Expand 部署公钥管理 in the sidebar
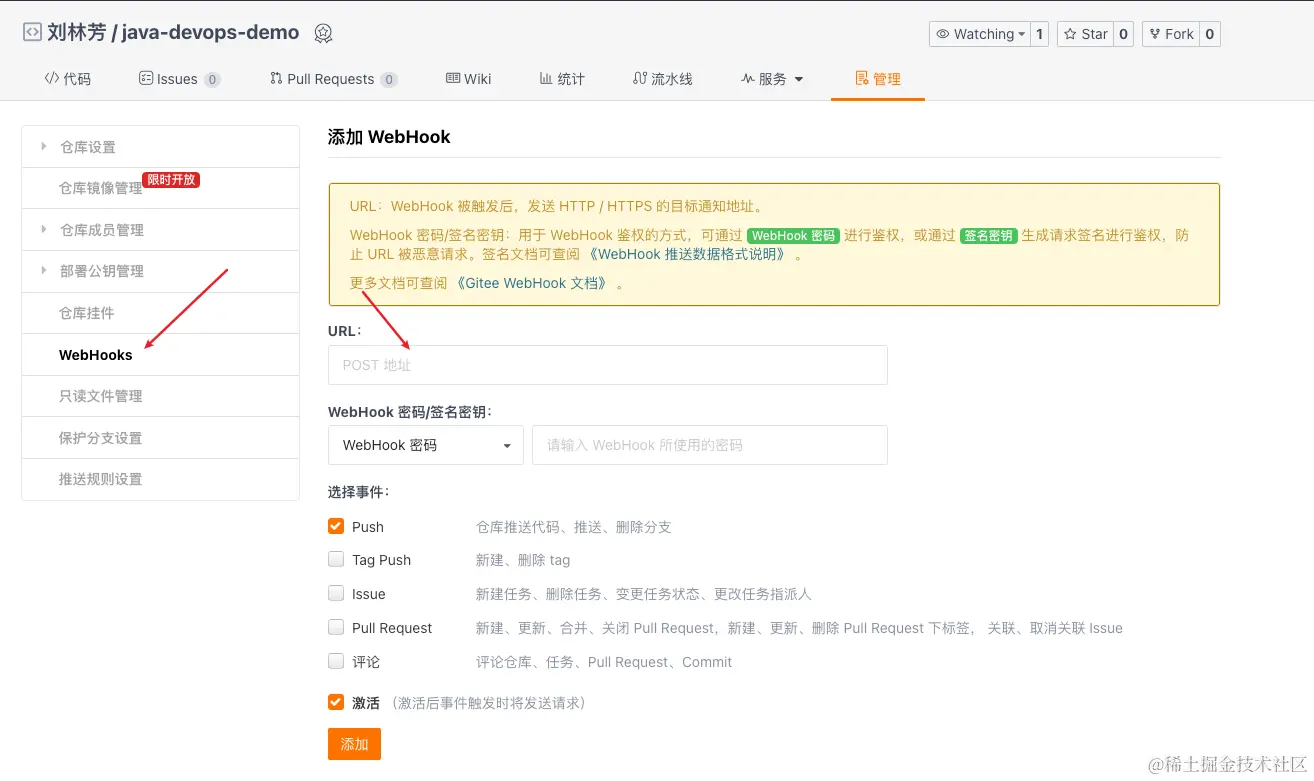This screenshot has height=781, width=1314. [160, 271]
